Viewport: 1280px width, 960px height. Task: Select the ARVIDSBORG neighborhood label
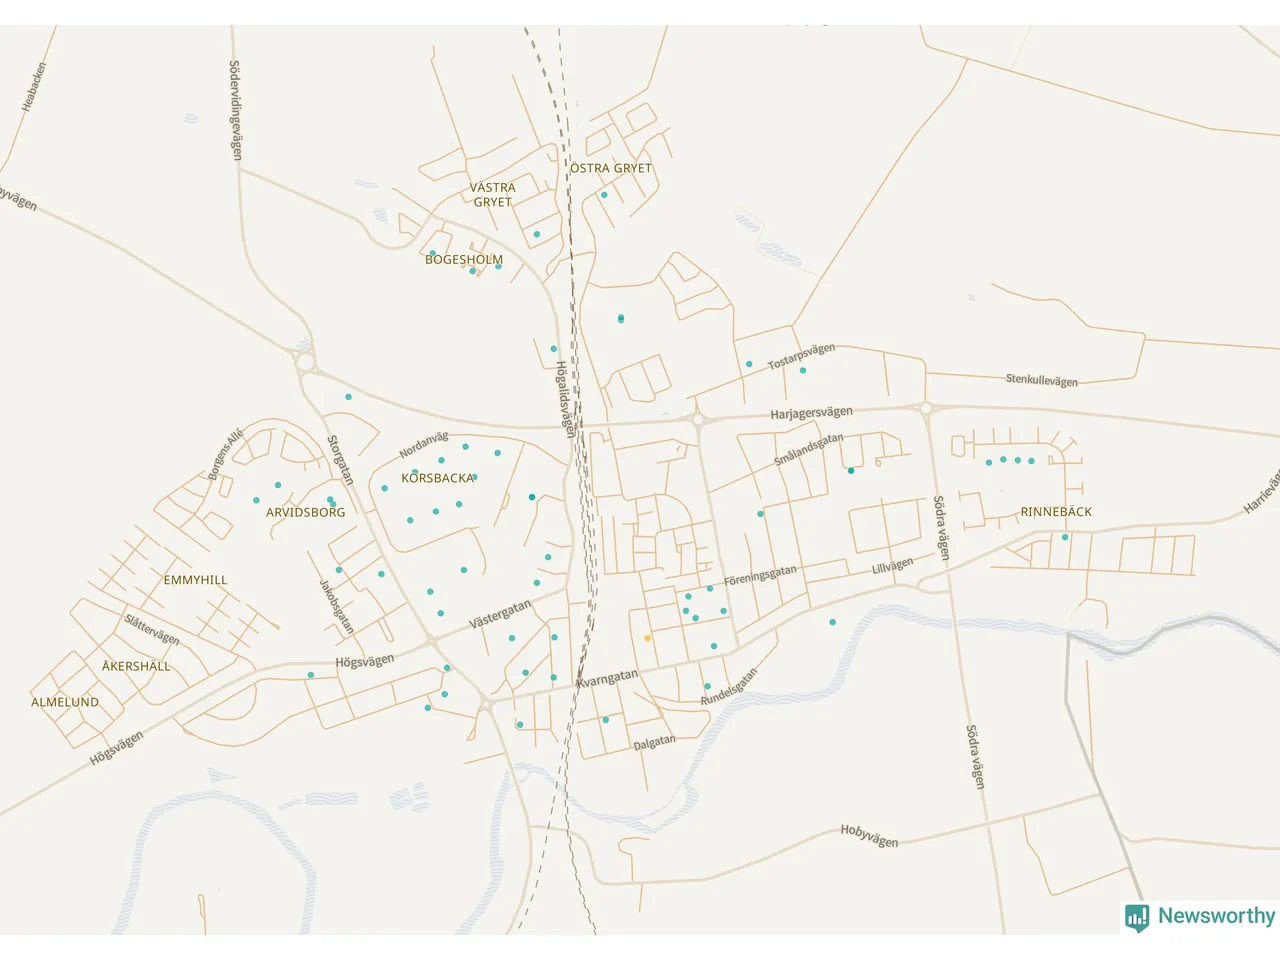(305, 512)
